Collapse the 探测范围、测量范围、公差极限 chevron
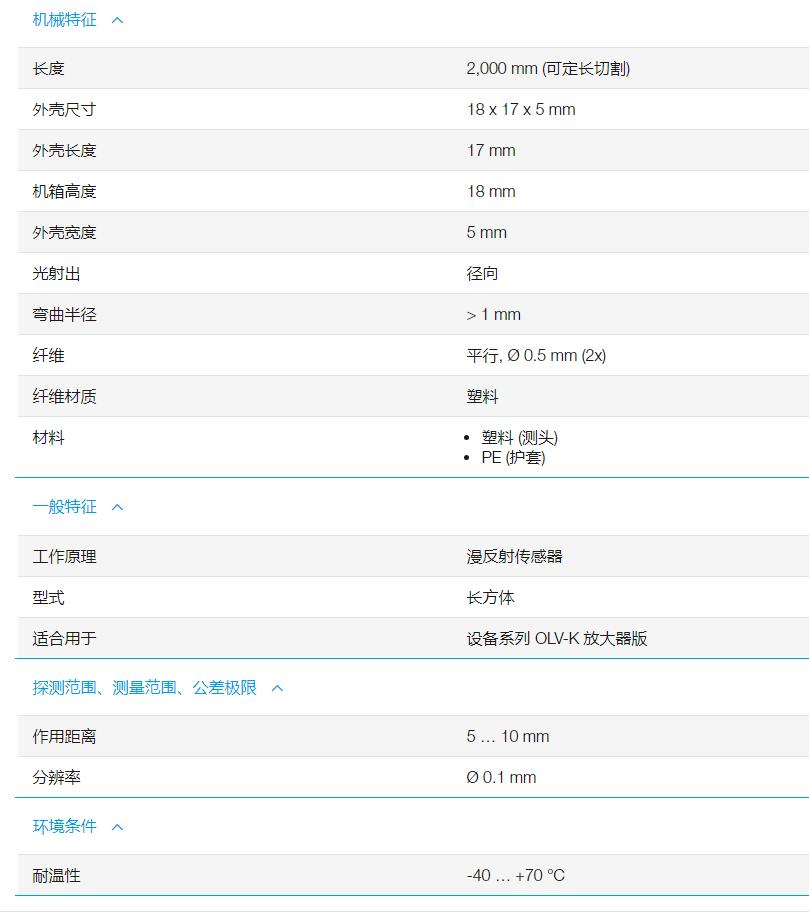 [278, 688]
